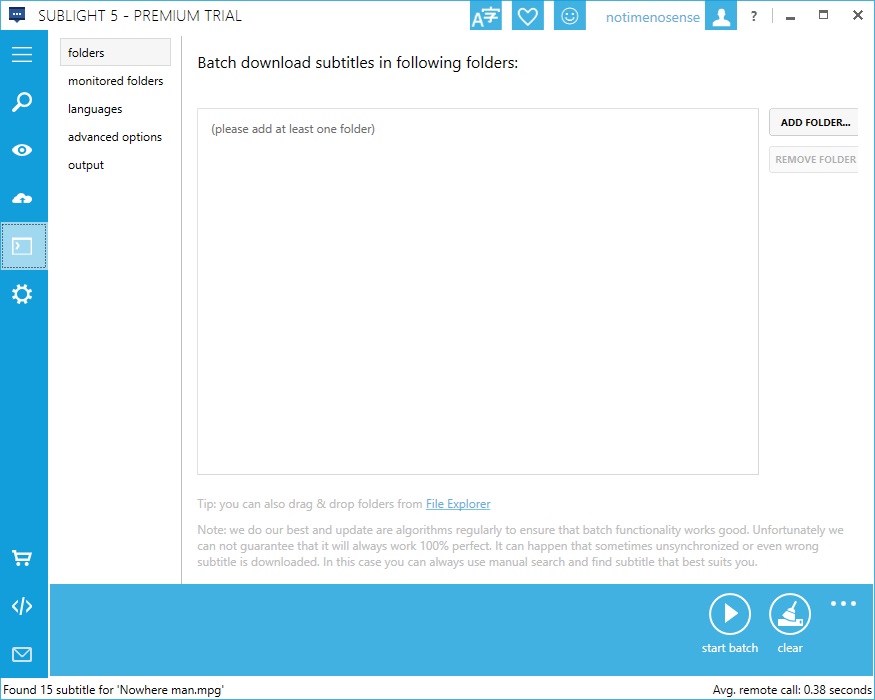Open the envelope mail icon in sidebar
This screenshot has width=875, height=700.
22,654
